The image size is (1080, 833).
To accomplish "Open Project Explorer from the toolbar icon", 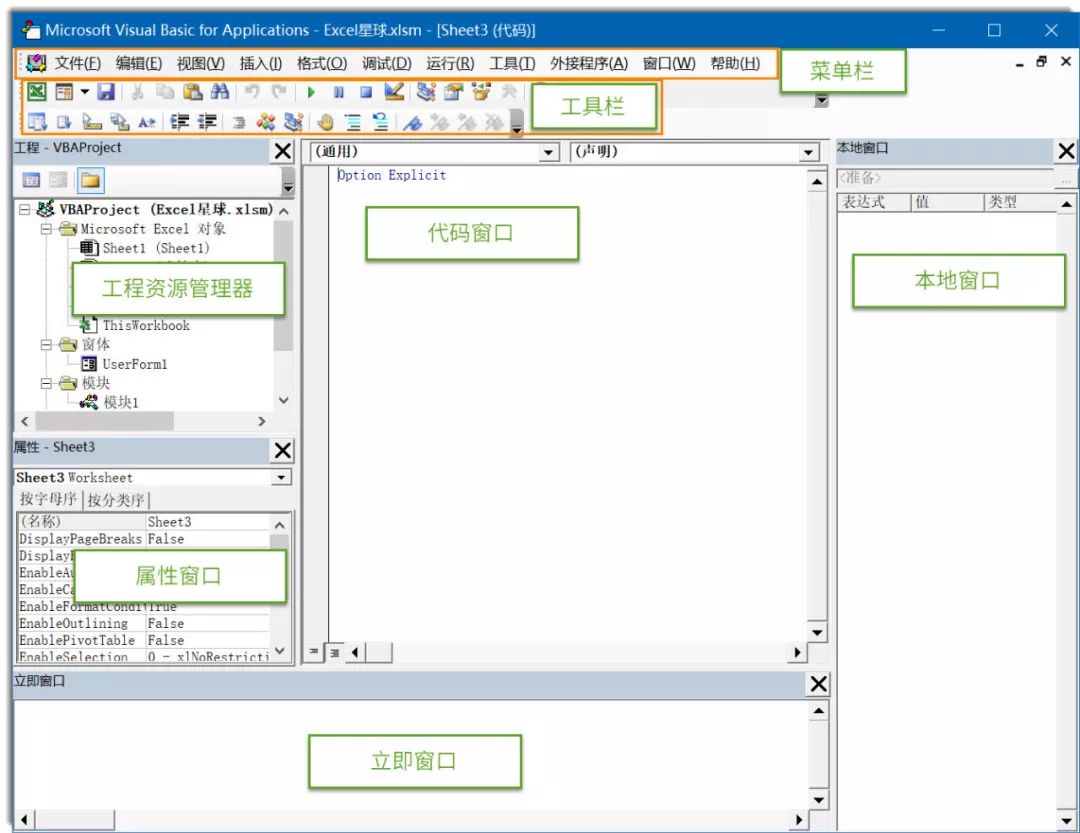I will pyautogui.click(x=426, y=92).
